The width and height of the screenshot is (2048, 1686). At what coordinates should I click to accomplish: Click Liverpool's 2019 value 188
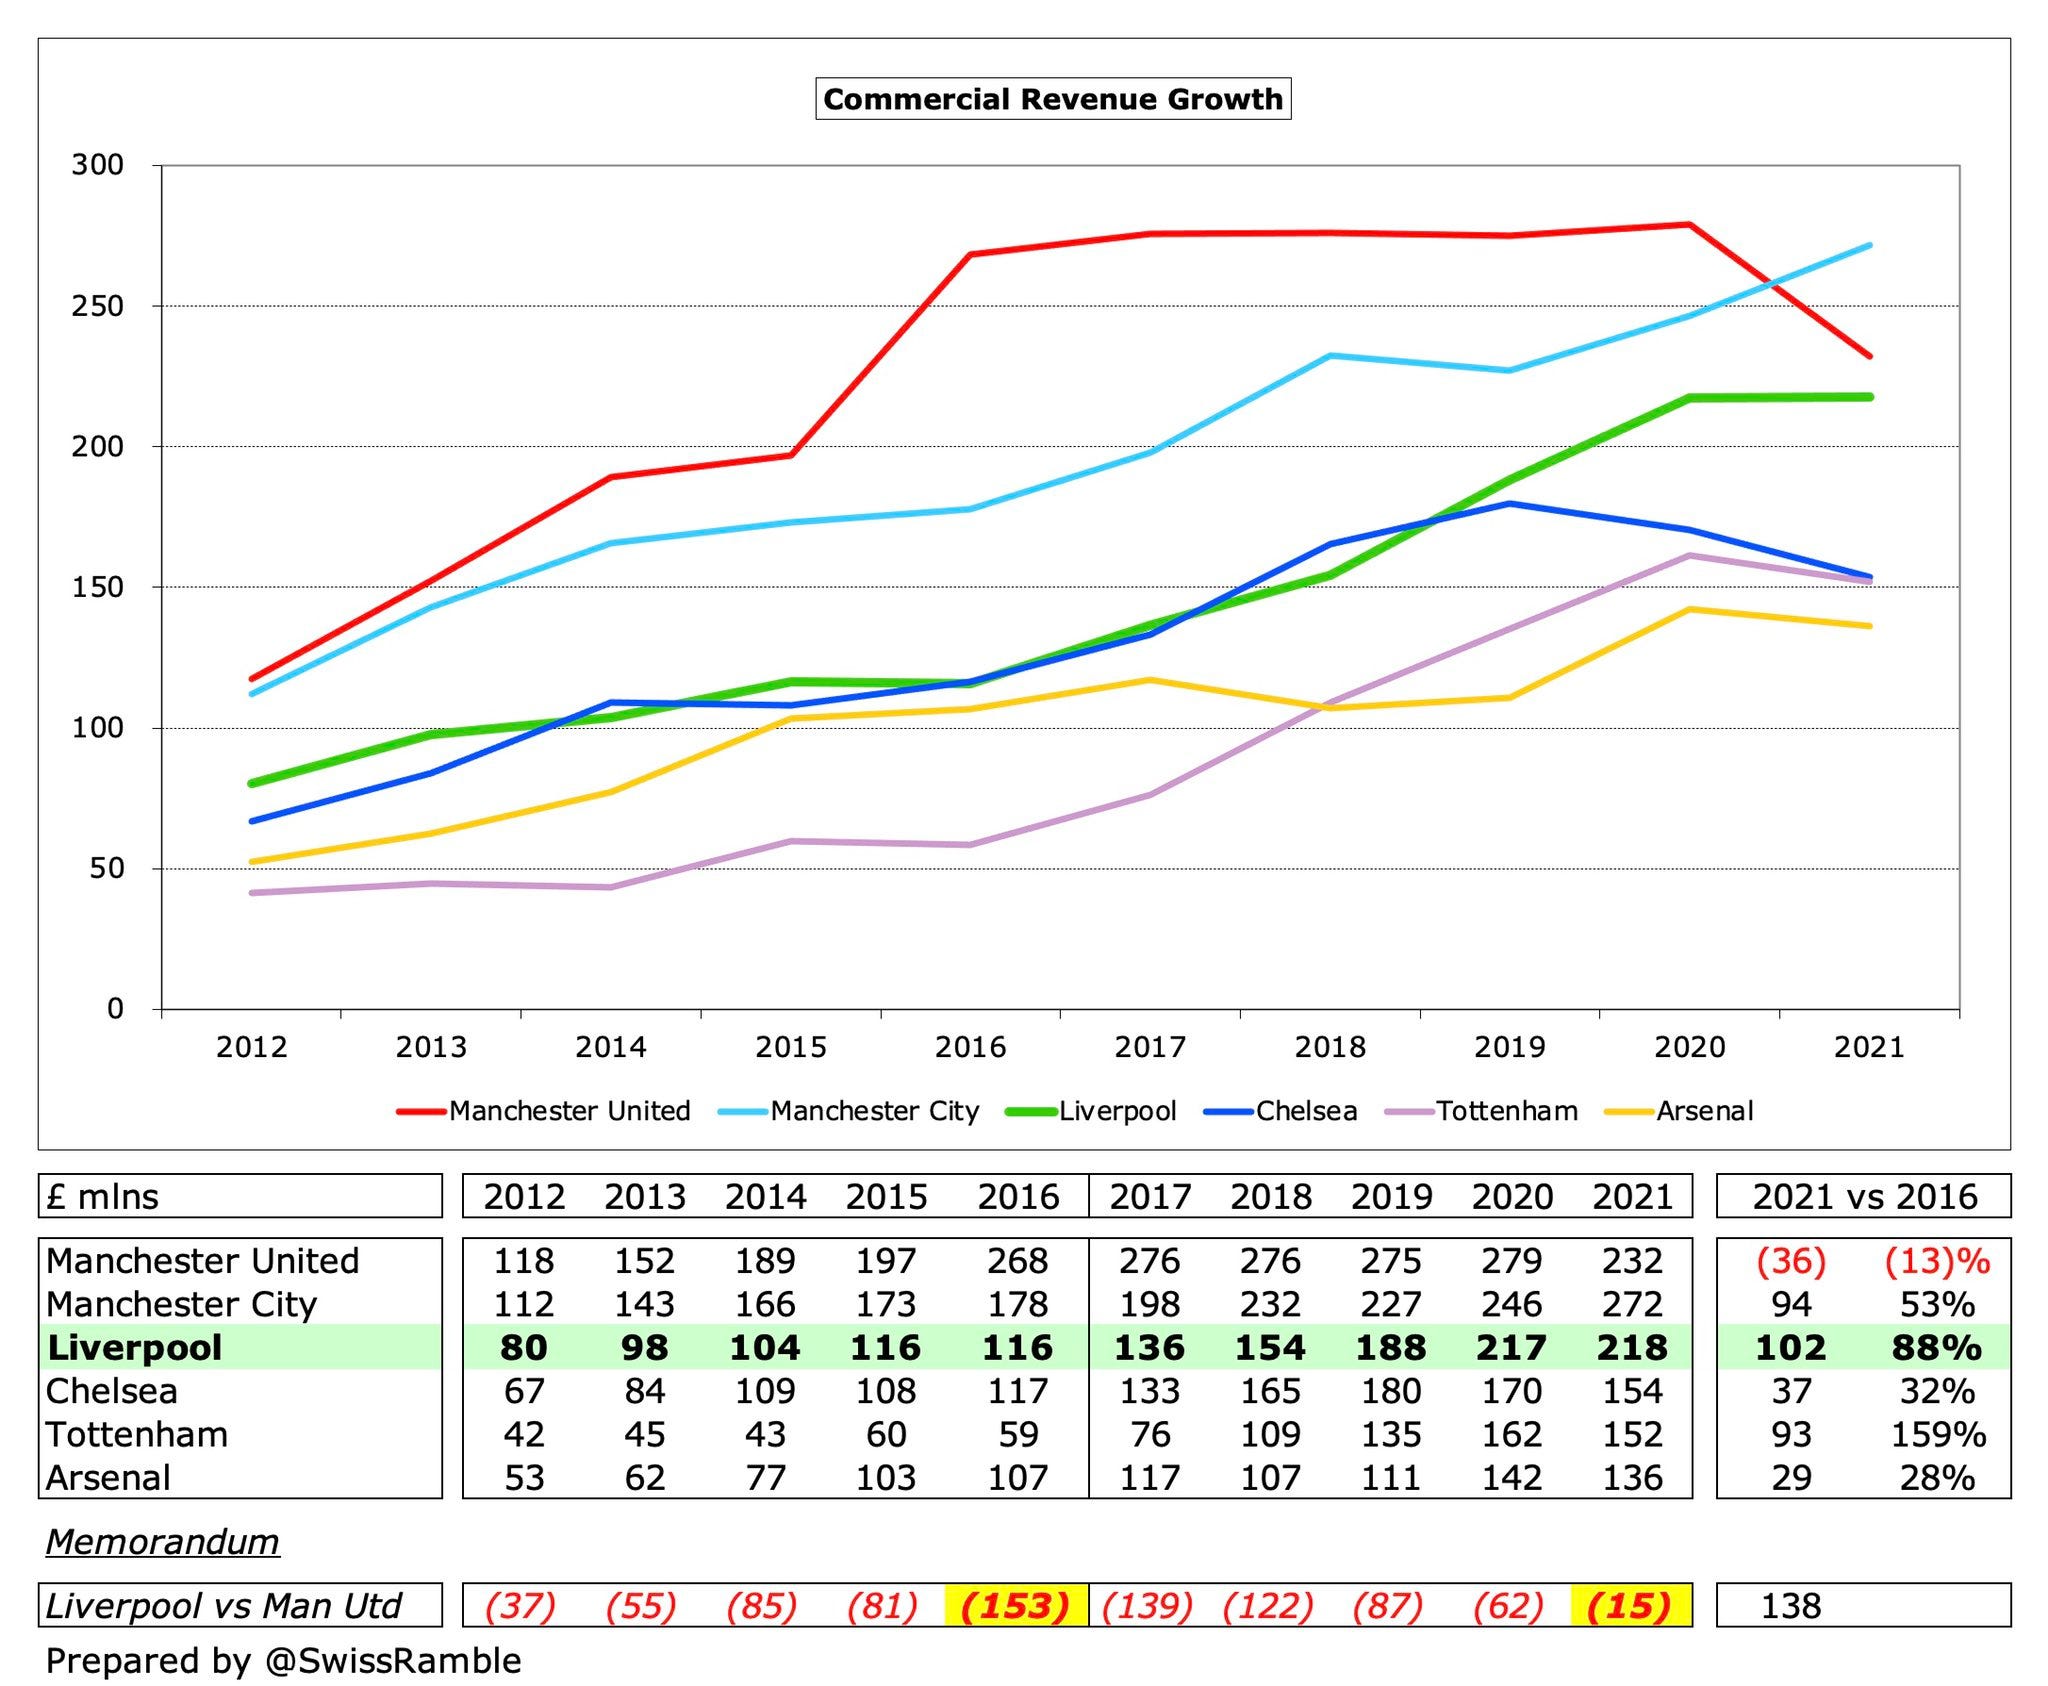[1391, 1347]
